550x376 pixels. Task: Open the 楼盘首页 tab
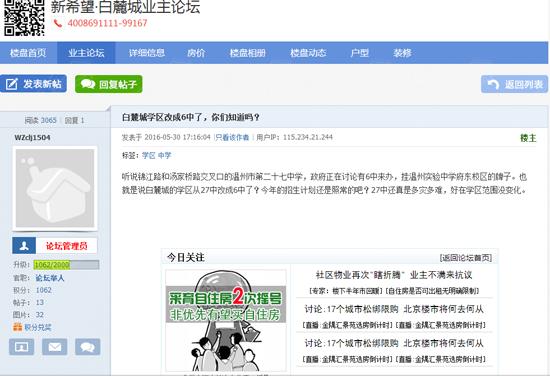coord(28,53)
